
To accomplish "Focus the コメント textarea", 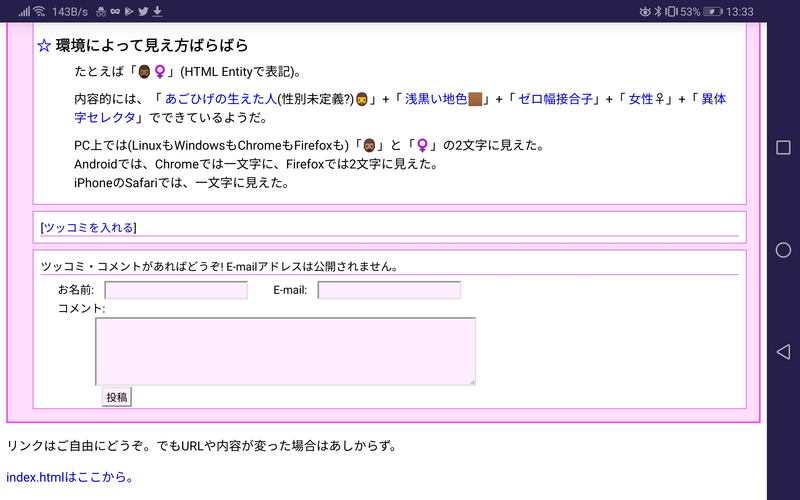I will click(286, 352).
